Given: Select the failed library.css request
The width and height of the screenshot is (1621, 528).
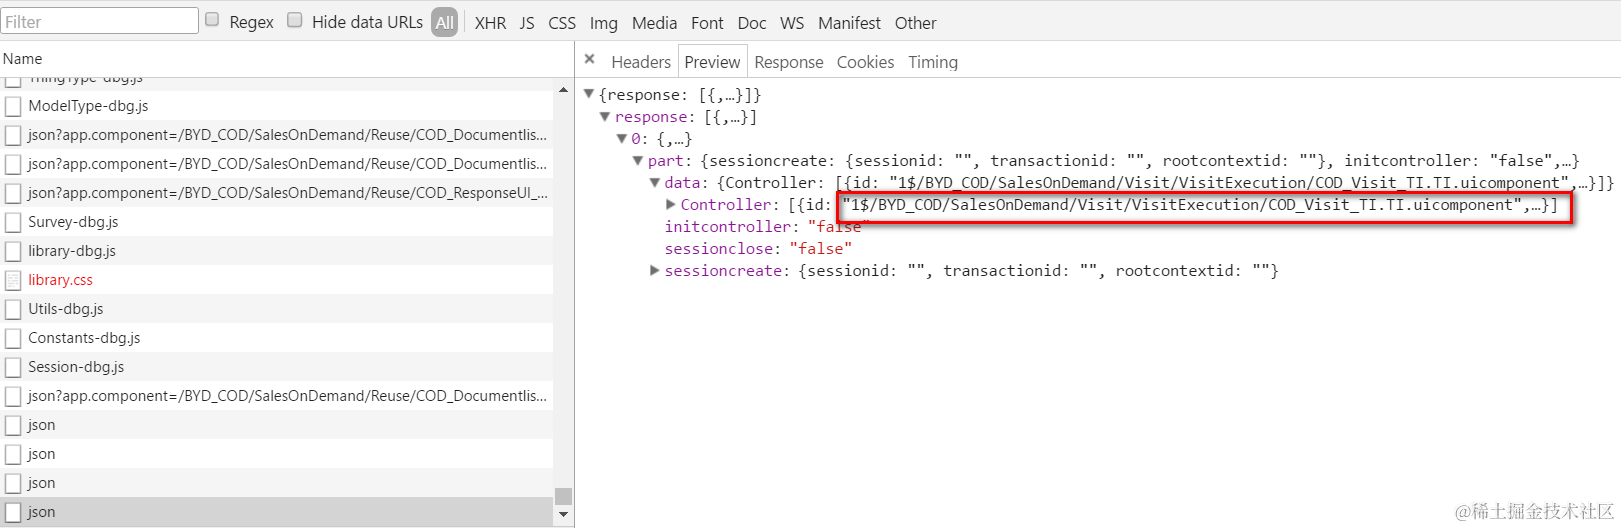Looking at the screenshot, I should click(x=276, y=280).
